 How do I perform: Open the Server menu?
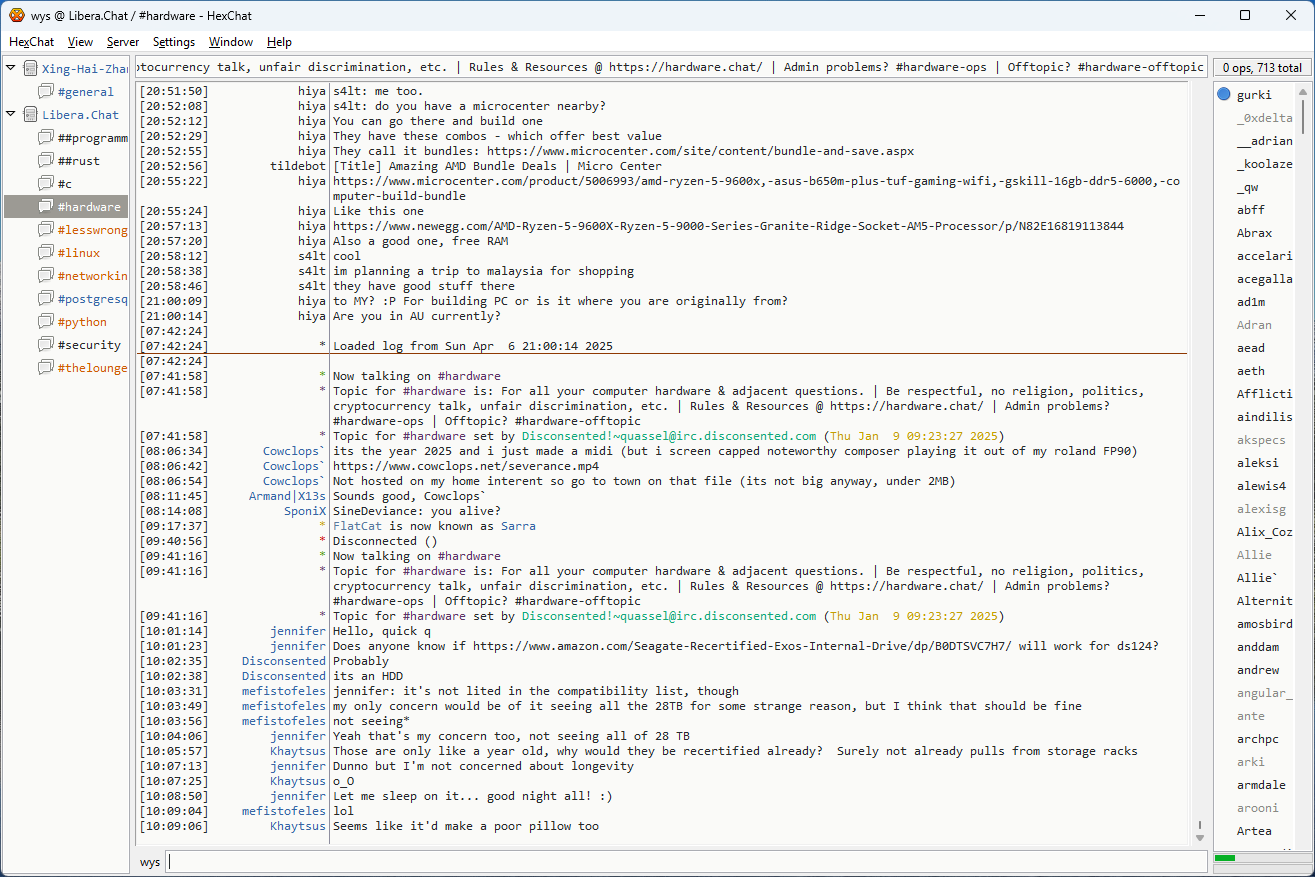click(x=123, y=42)
